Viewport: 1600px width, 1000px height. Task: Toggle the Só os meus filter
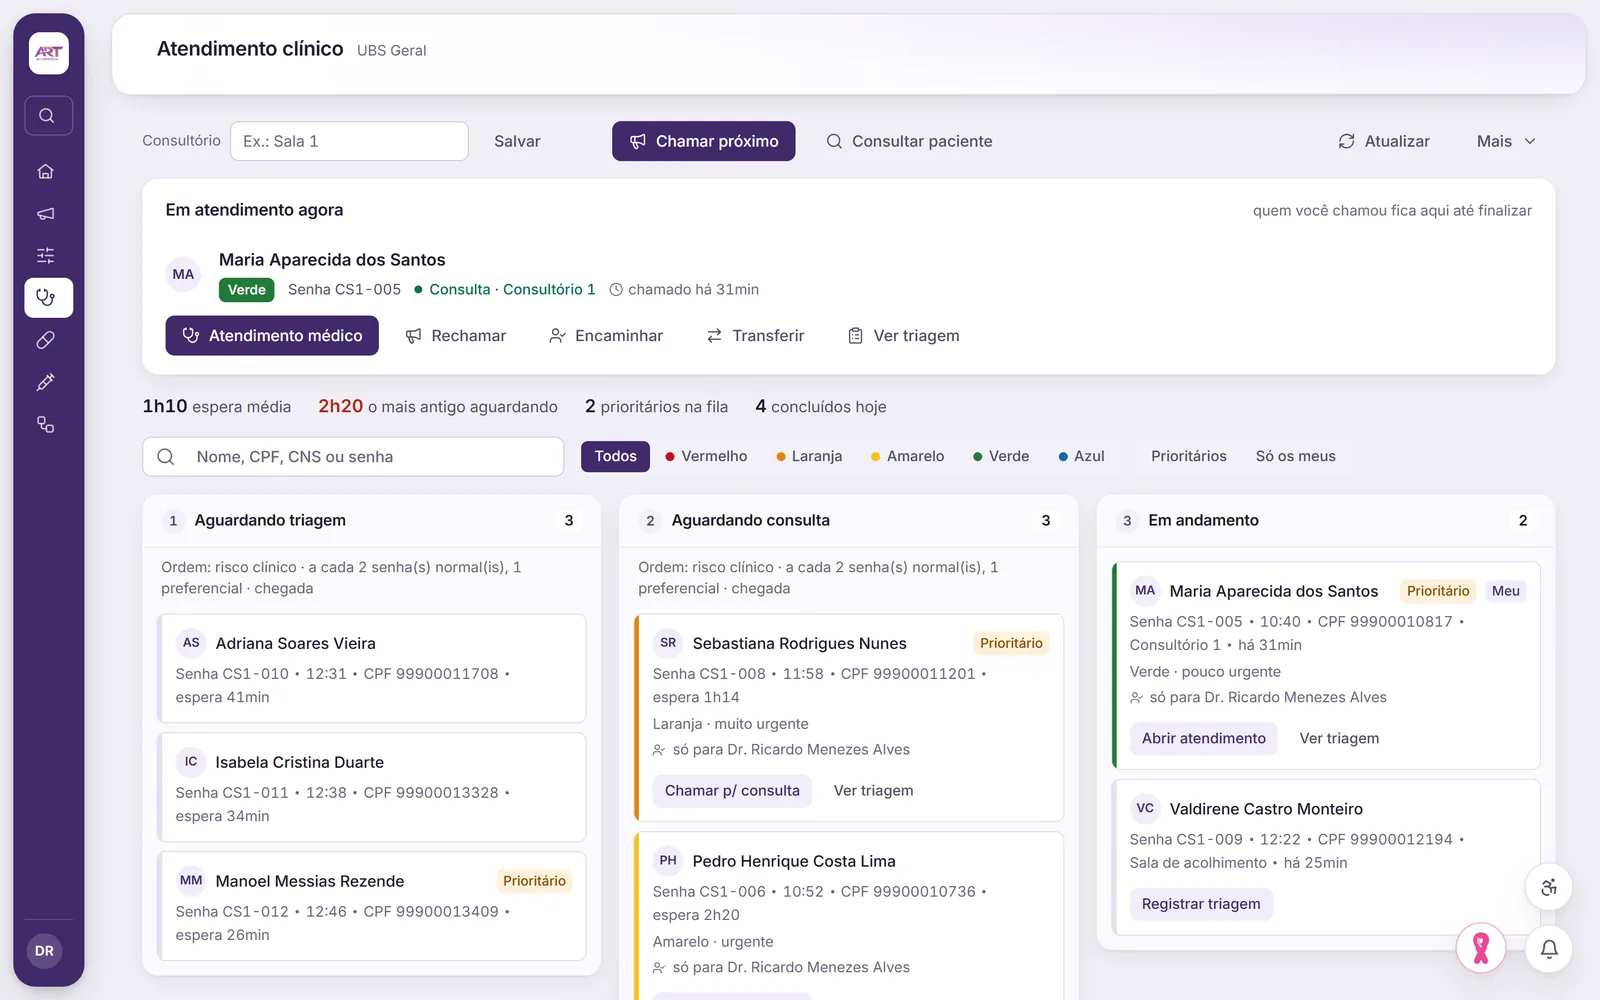pyautogui.click(x=1295, y=456)
